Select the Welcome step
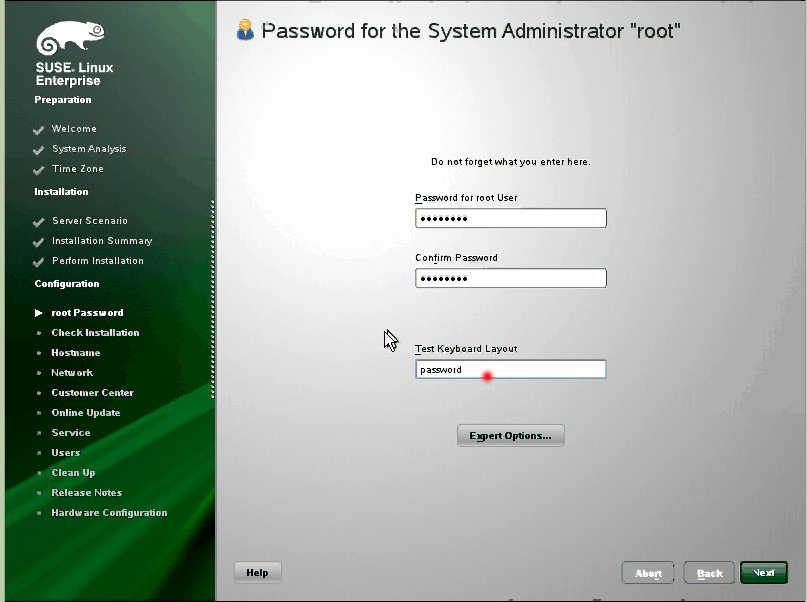The image size is (807, 602). [74, 129]
